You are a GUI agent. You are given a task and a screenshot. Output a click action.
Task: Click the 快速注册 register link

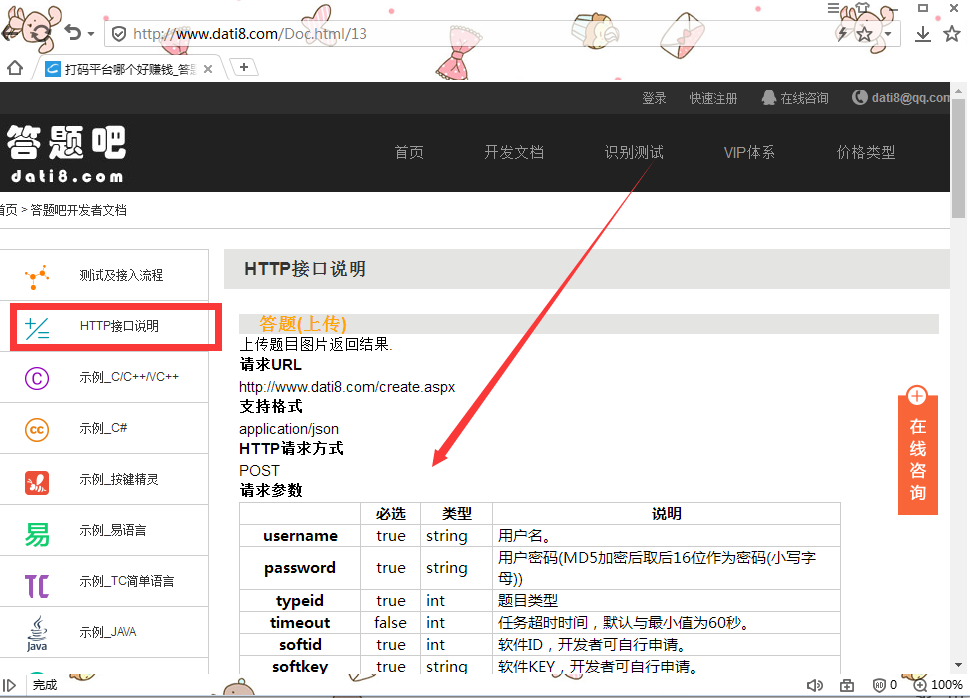713,98
